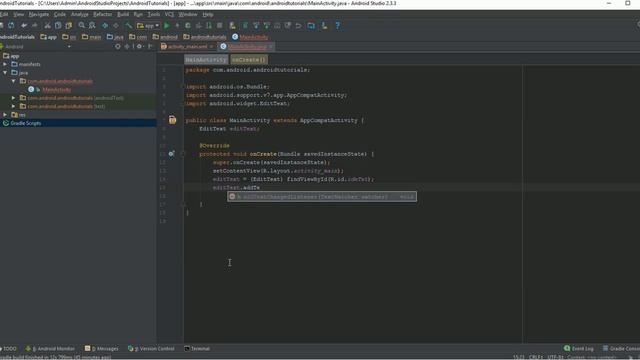Click the Paste clipboard icon

(x=69, y=25)
